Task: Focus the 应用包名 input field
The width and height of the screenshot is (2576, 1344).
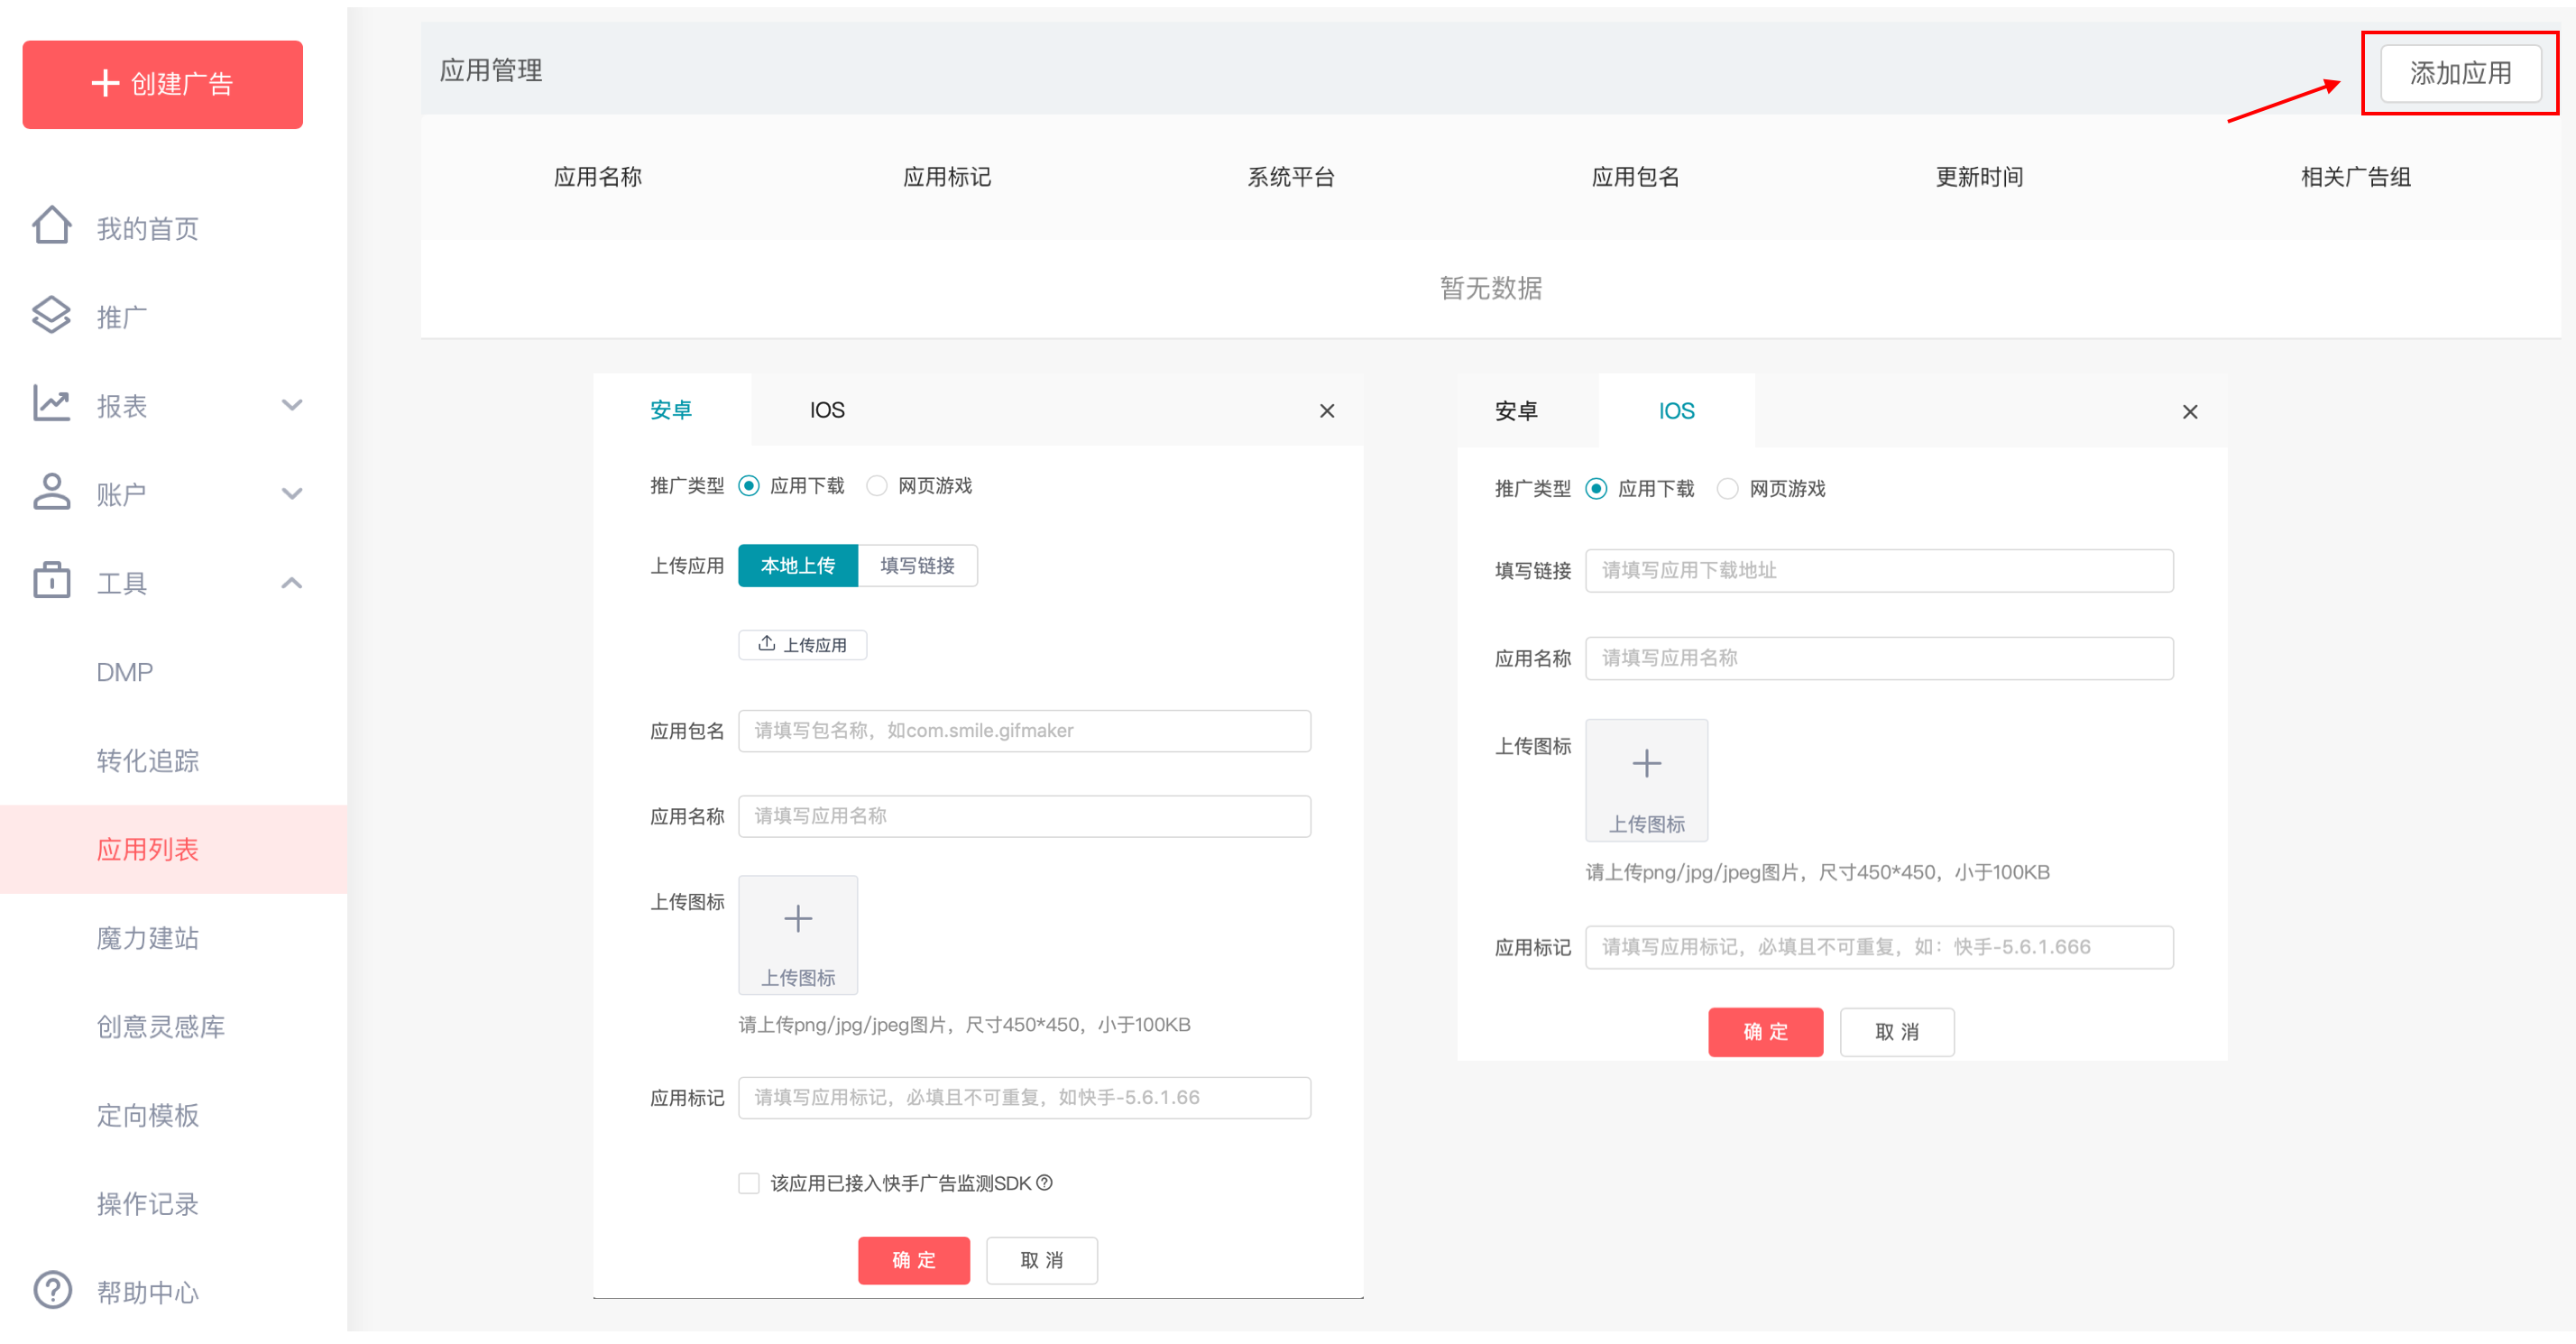Action: tap(1025, 731)
